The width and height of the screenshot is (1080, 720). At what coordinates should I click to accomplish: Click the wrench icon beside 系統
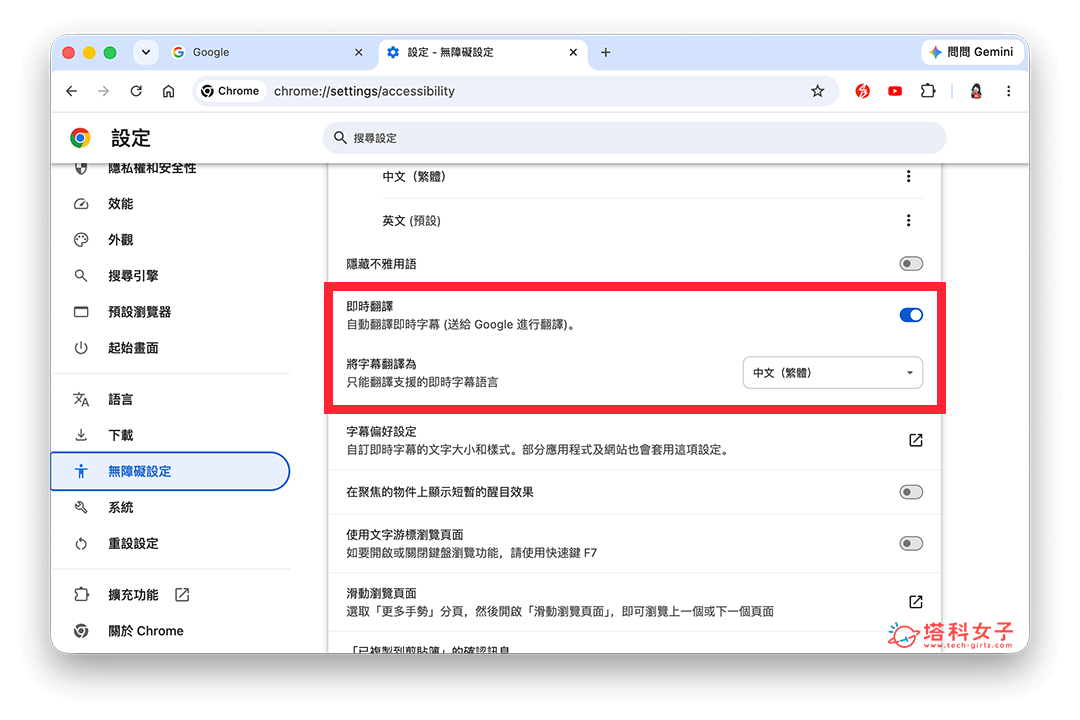(x=81, y=508)
